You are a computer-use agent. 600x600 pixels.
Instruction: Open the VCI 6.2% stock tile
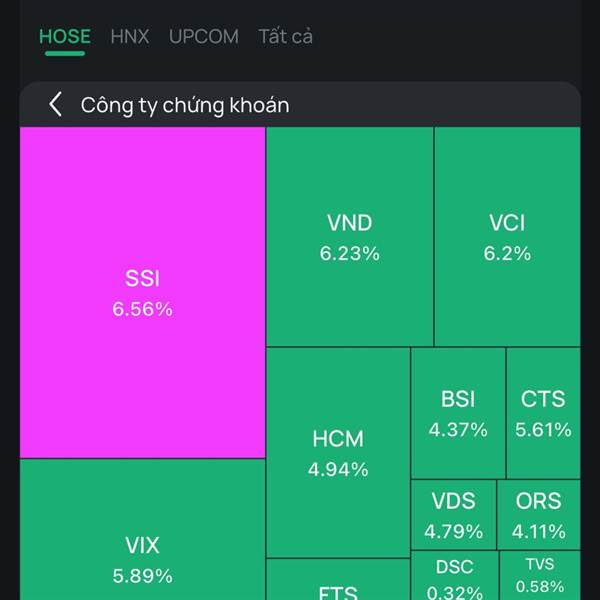(507, 237)
